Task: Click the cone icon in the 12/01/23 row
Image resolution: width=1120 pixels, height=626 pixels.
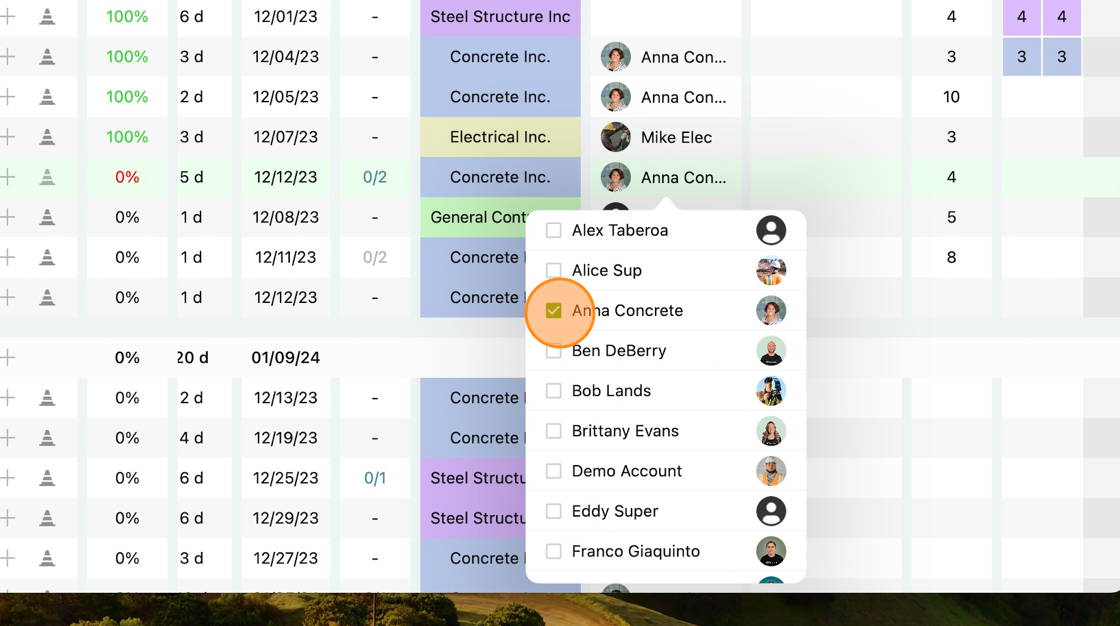Action: (47, 16)
